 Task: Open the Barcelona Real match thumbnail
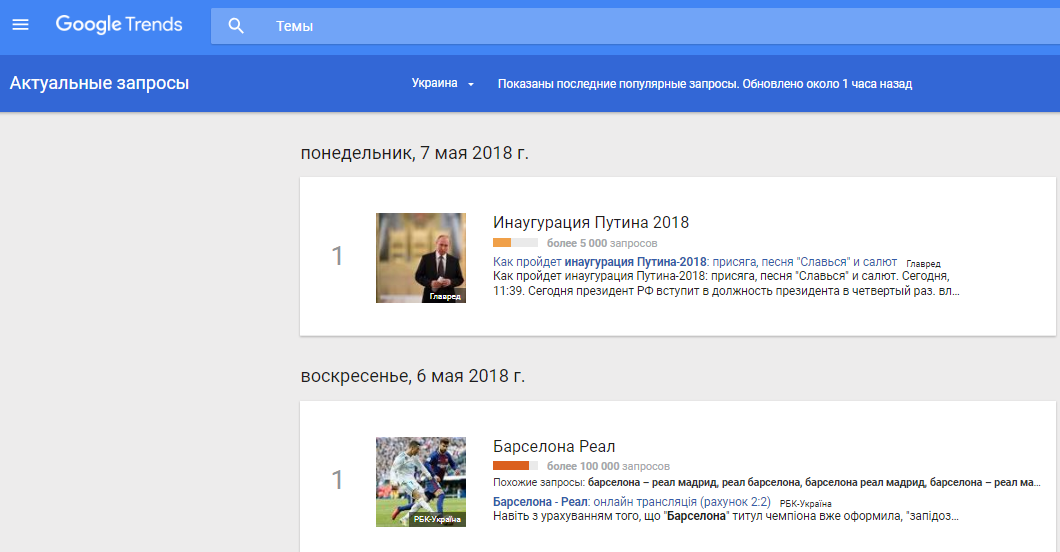point(420,482)
